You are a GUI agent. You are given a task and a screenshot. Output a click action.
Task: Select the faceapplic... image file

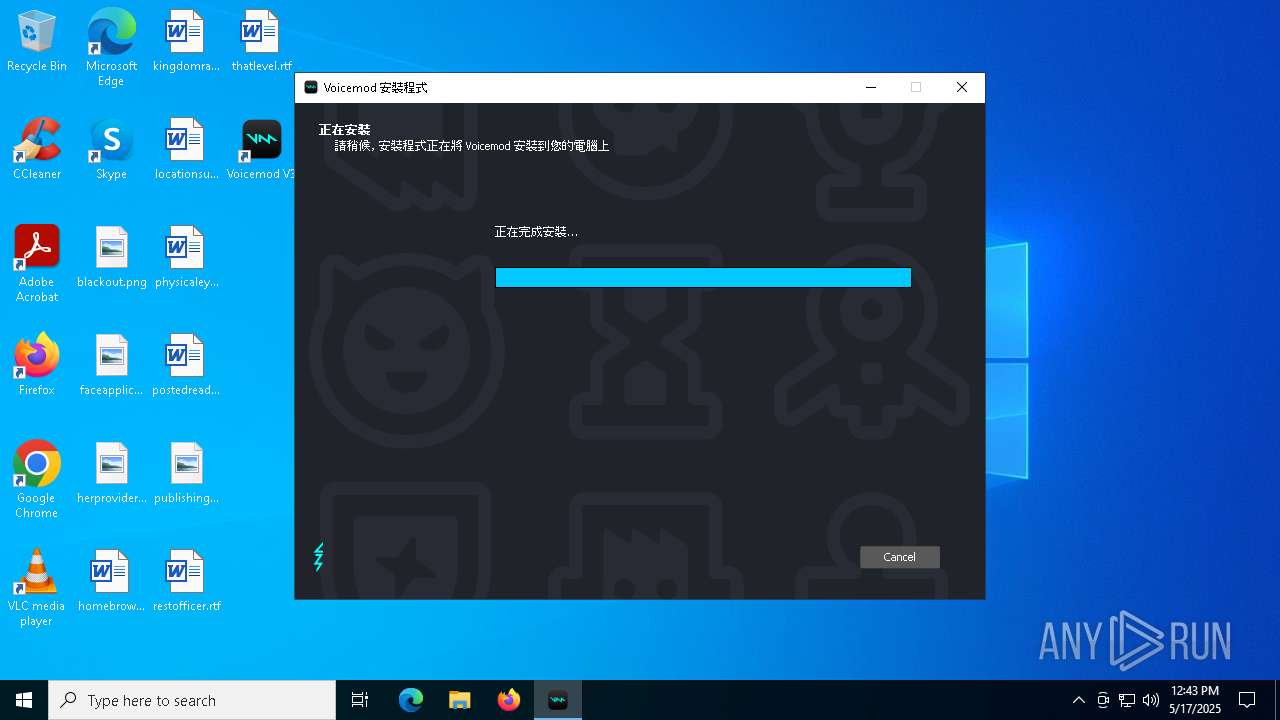click(x=112, y=366)
